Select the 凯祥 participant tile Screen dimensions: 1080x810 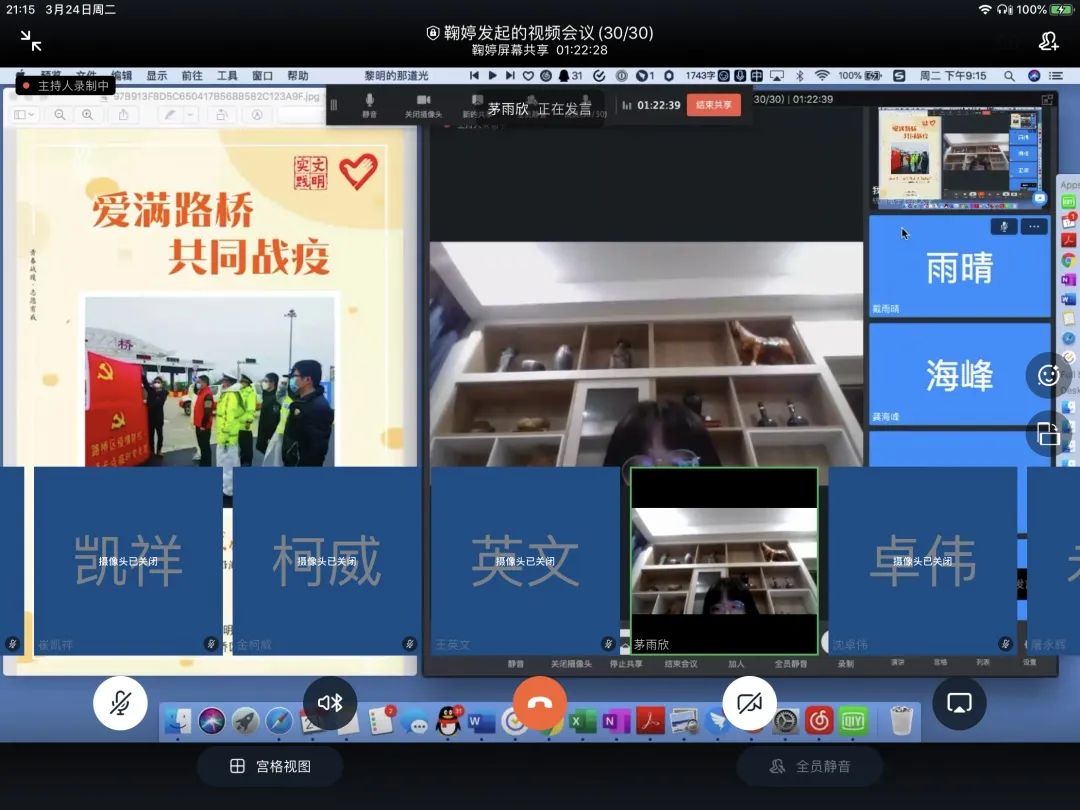tap(128, 561)
